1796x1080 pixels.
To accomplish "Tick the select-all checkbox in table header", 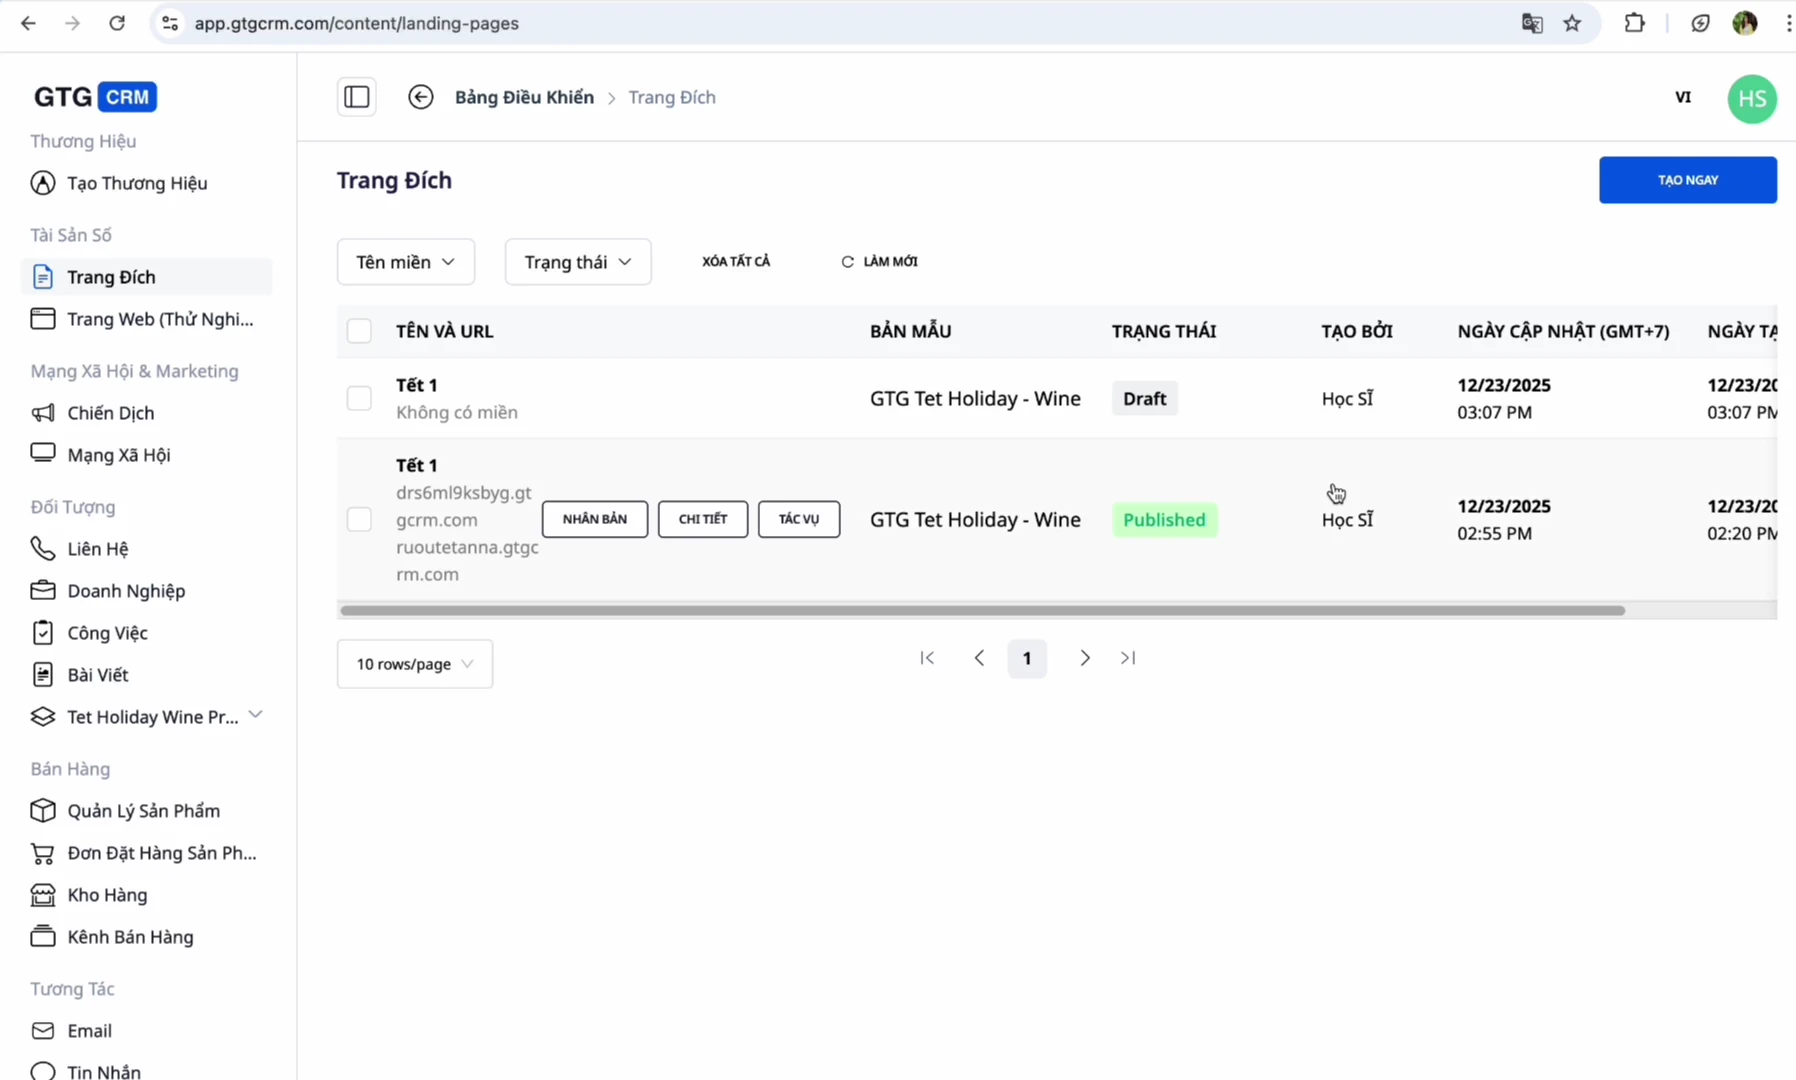I will pos(359,331).
